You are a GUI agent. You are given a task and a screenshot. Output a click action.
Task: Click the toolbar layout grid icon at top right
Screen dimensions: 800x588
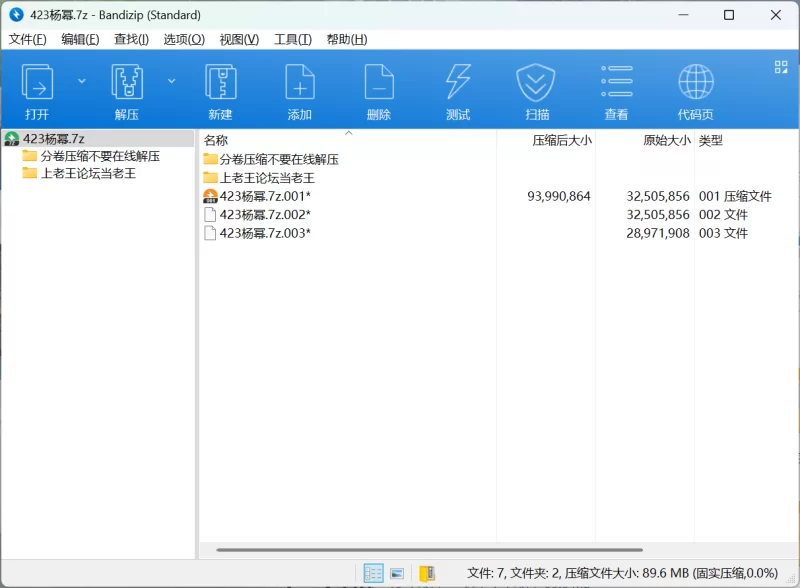point(781,67)
